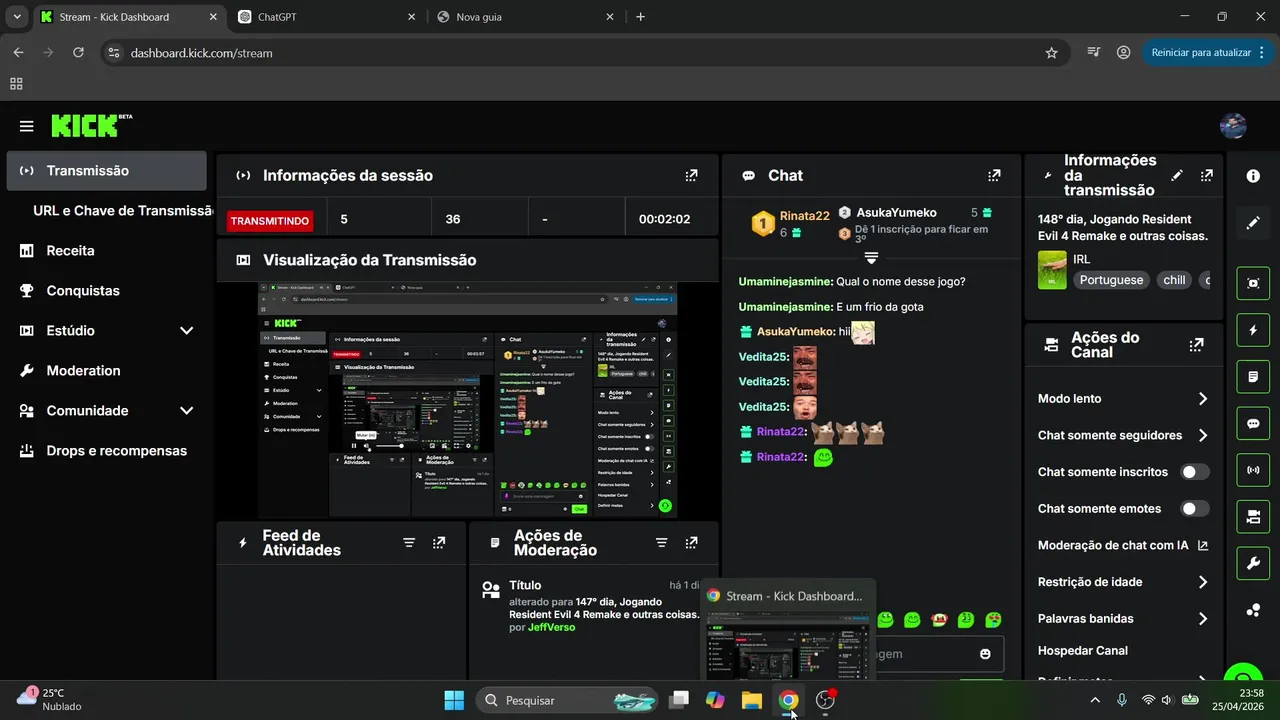The image size is (1280, 720).
Task: Pop out the Ações de Moderação panel
Action: 691,542
